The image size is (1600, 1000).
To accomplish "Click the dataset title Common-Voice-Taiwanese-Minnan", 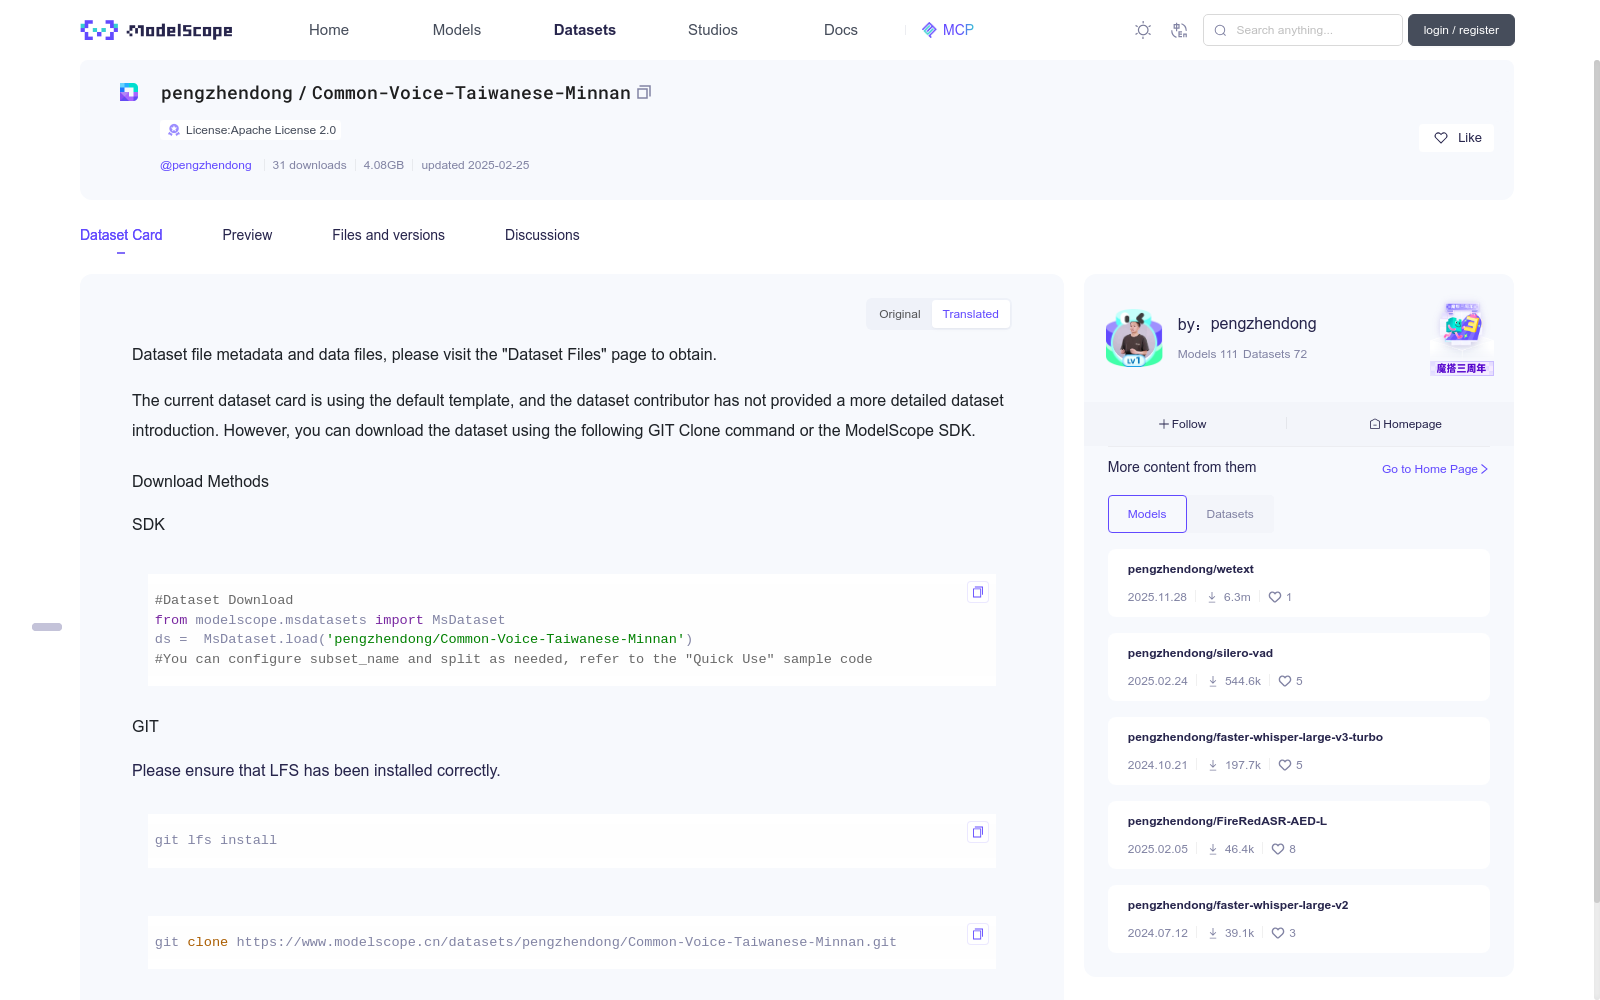I will point(471,93).
